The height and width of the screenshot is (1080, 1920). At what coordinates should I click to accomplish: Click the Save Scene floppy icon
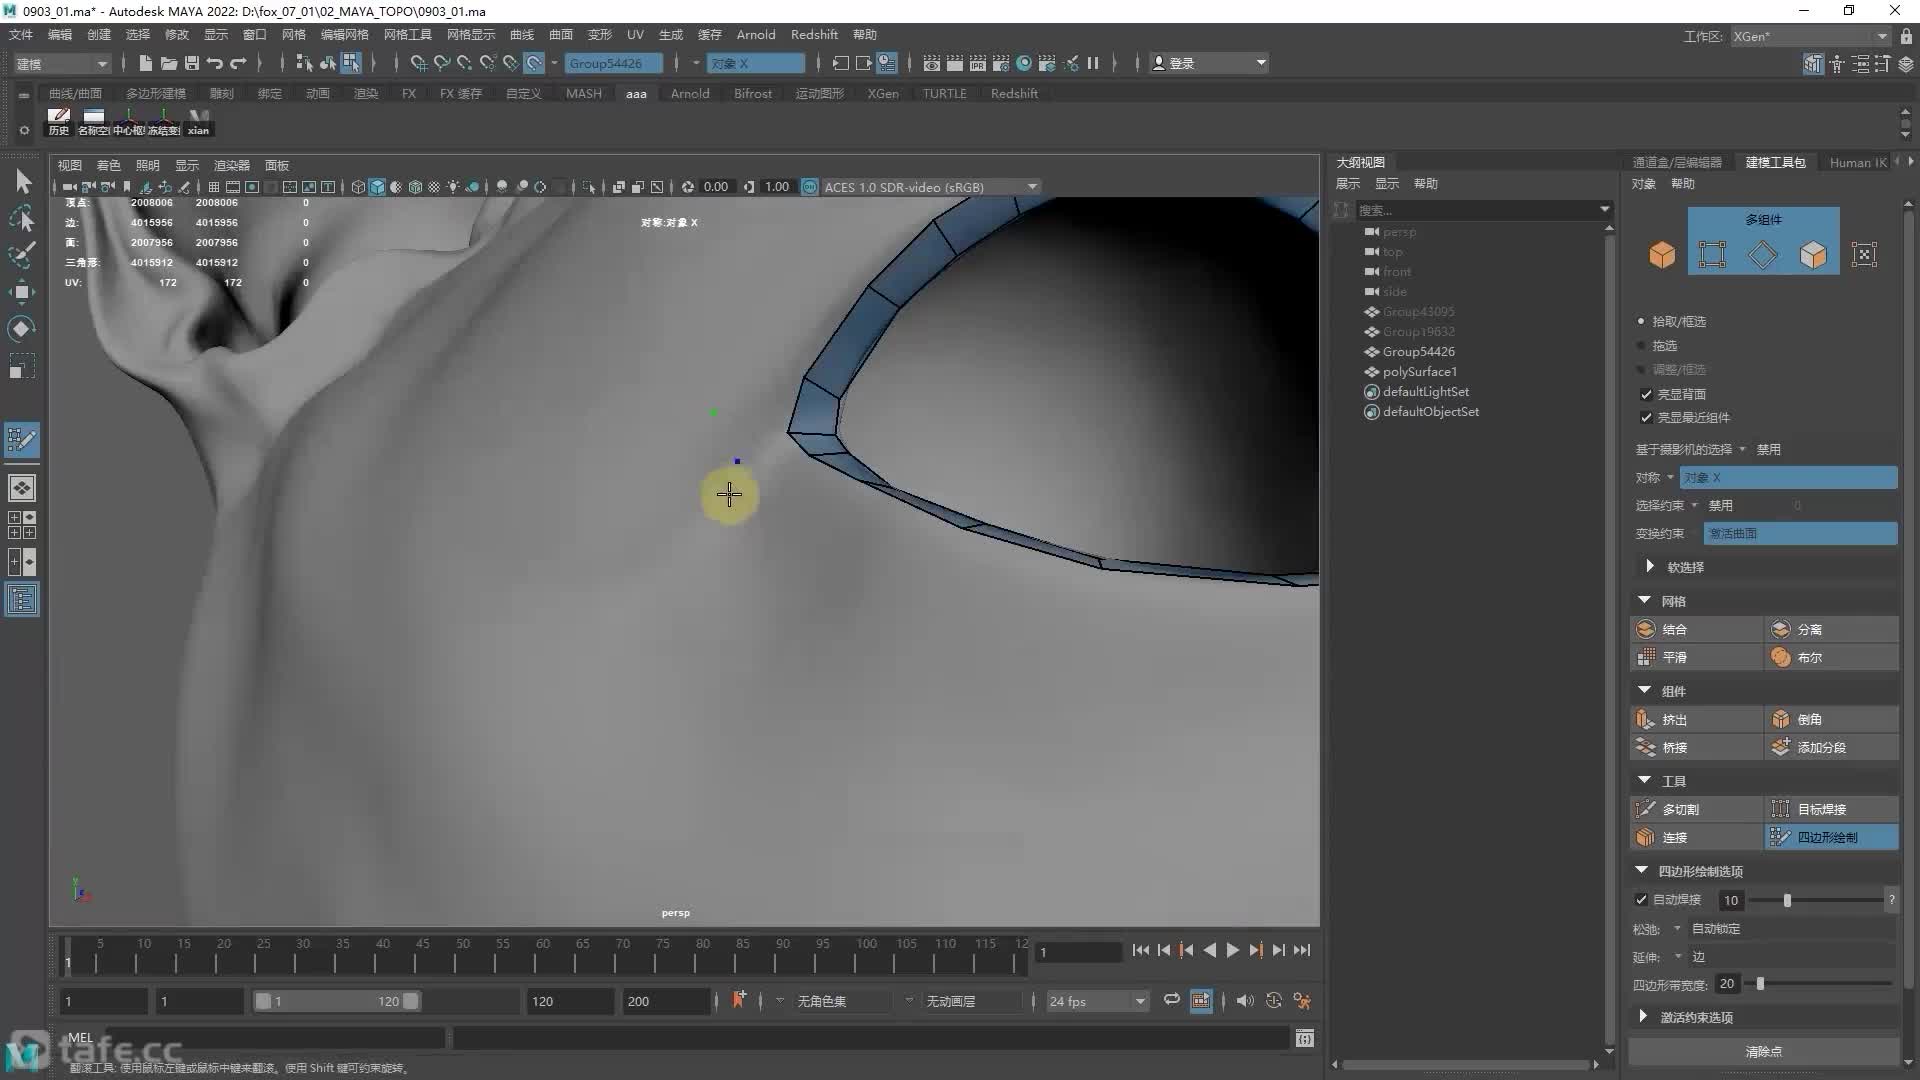click(192, 63)
